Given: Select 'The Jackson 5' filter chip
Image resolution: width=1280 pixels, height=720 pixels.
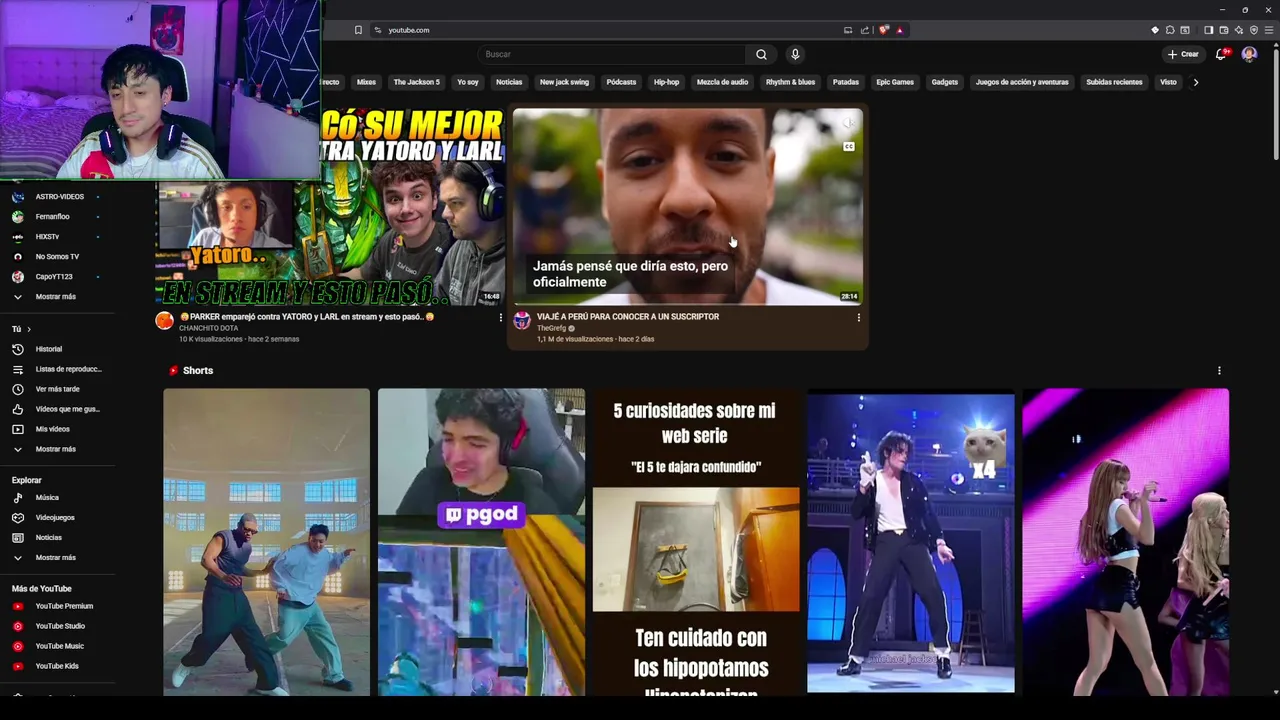Looking at the screenshot, I should [x=416, y=82].
